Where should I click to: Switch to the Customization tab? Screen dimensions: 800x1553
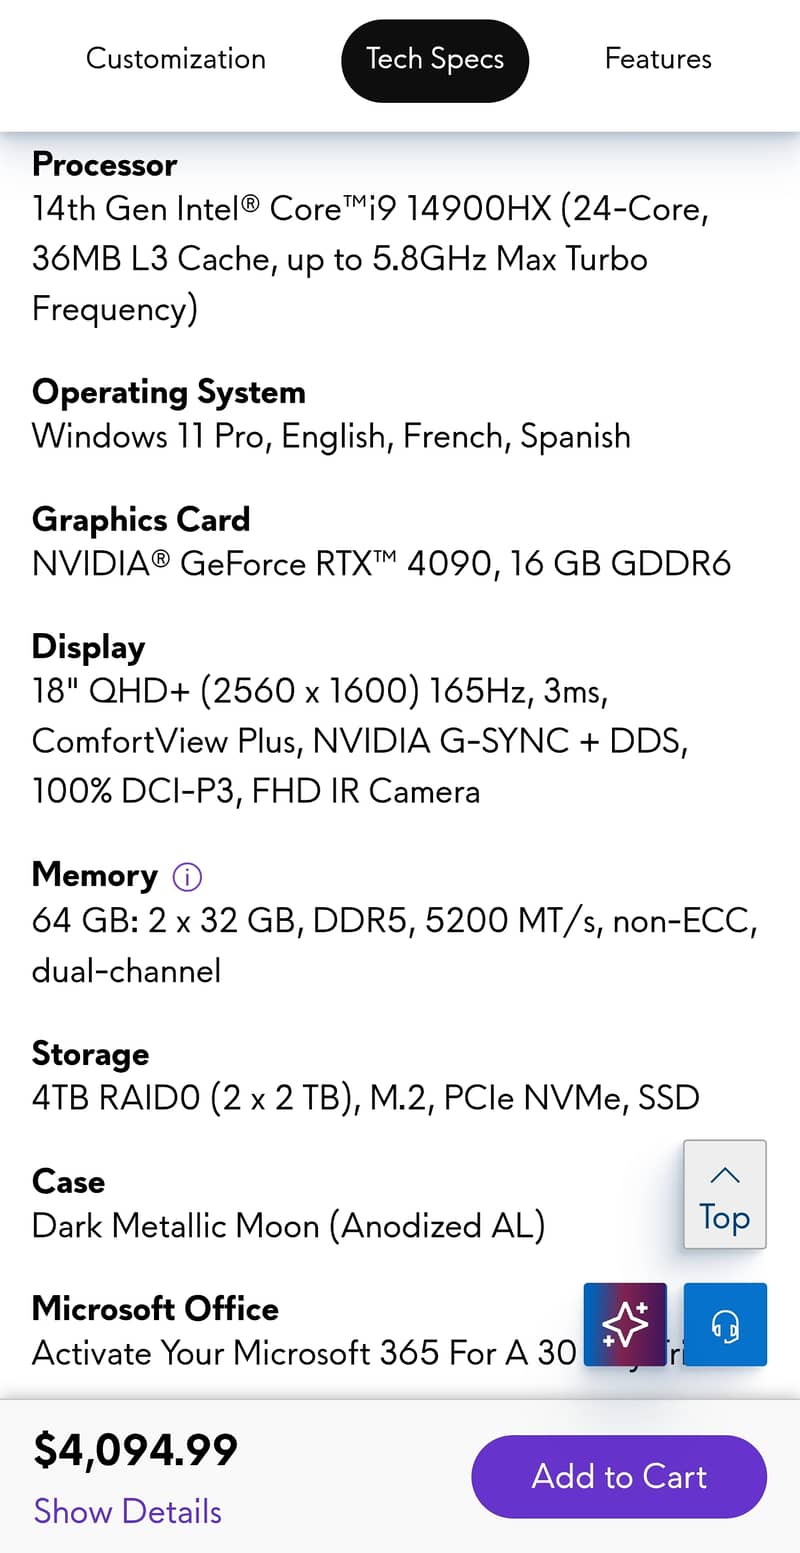[176, 59]
